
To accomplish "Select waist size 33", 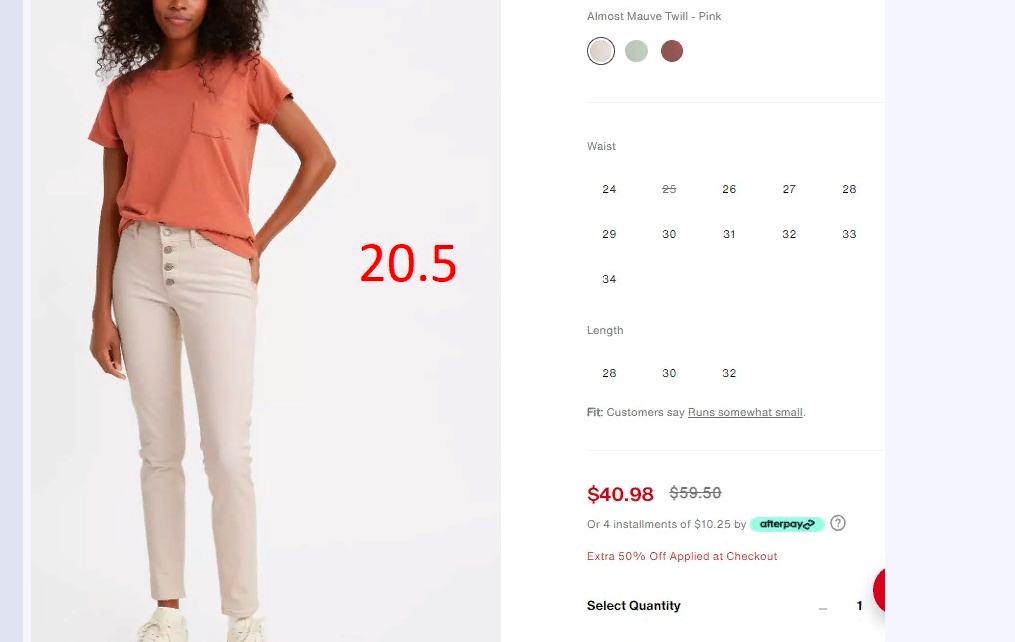I will (849, 234).
